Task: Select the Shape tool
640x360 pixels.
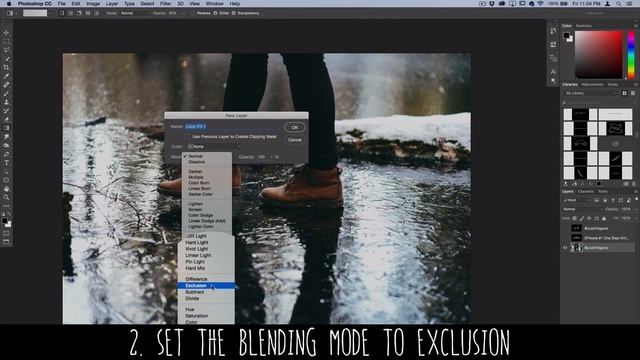Action: (6, 180)
